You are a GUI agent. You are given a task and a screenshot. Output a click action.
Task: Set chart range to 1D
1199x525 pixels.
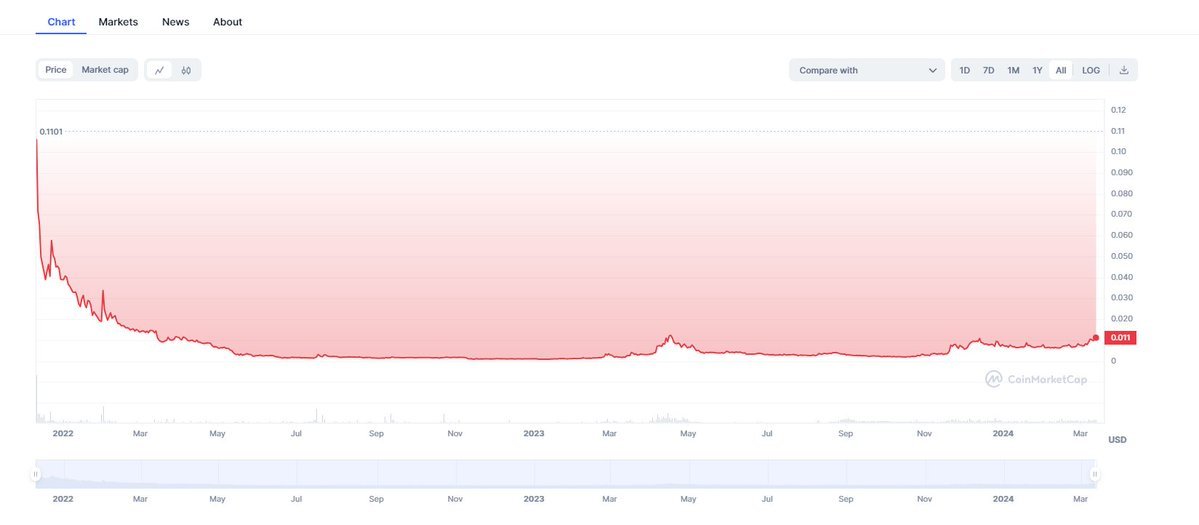(x=965, y=70)
